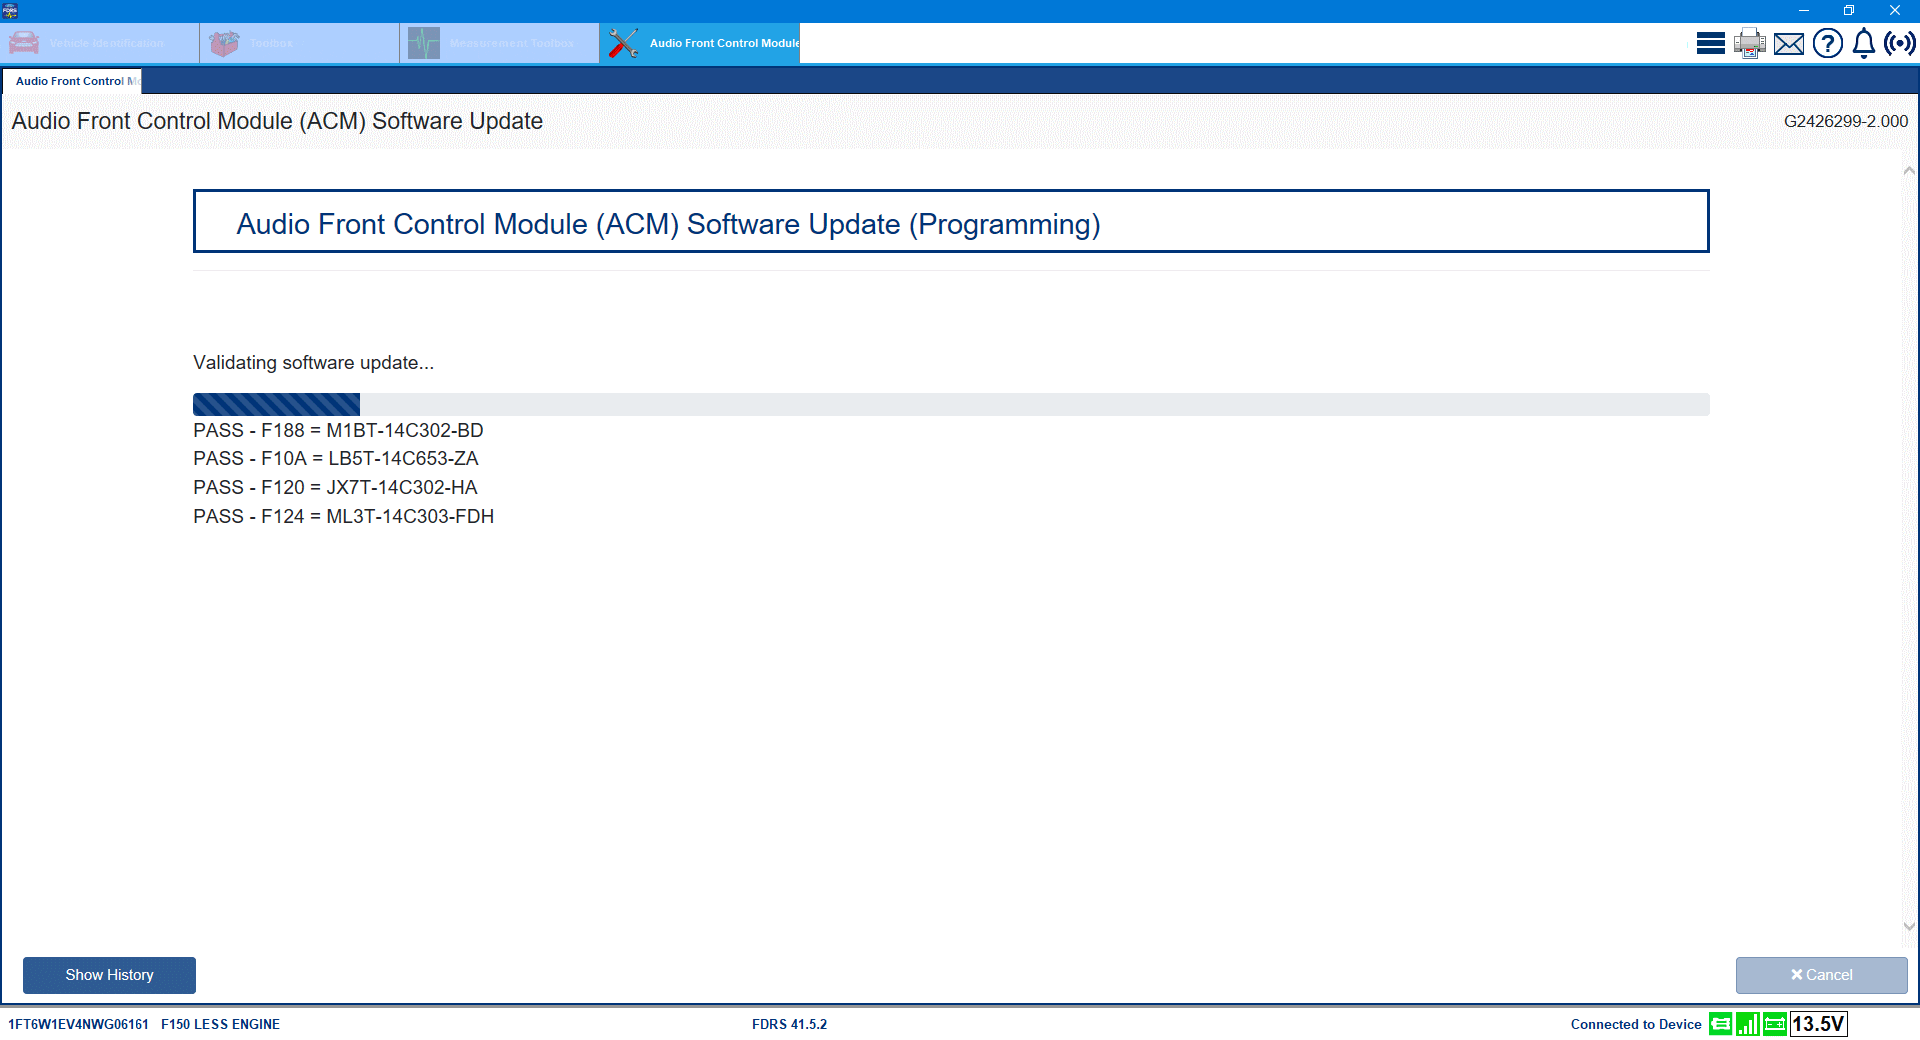Screen dimensions: 1920x1040
Task: Click the green device connection icon
Action: pos(1722,1024)
